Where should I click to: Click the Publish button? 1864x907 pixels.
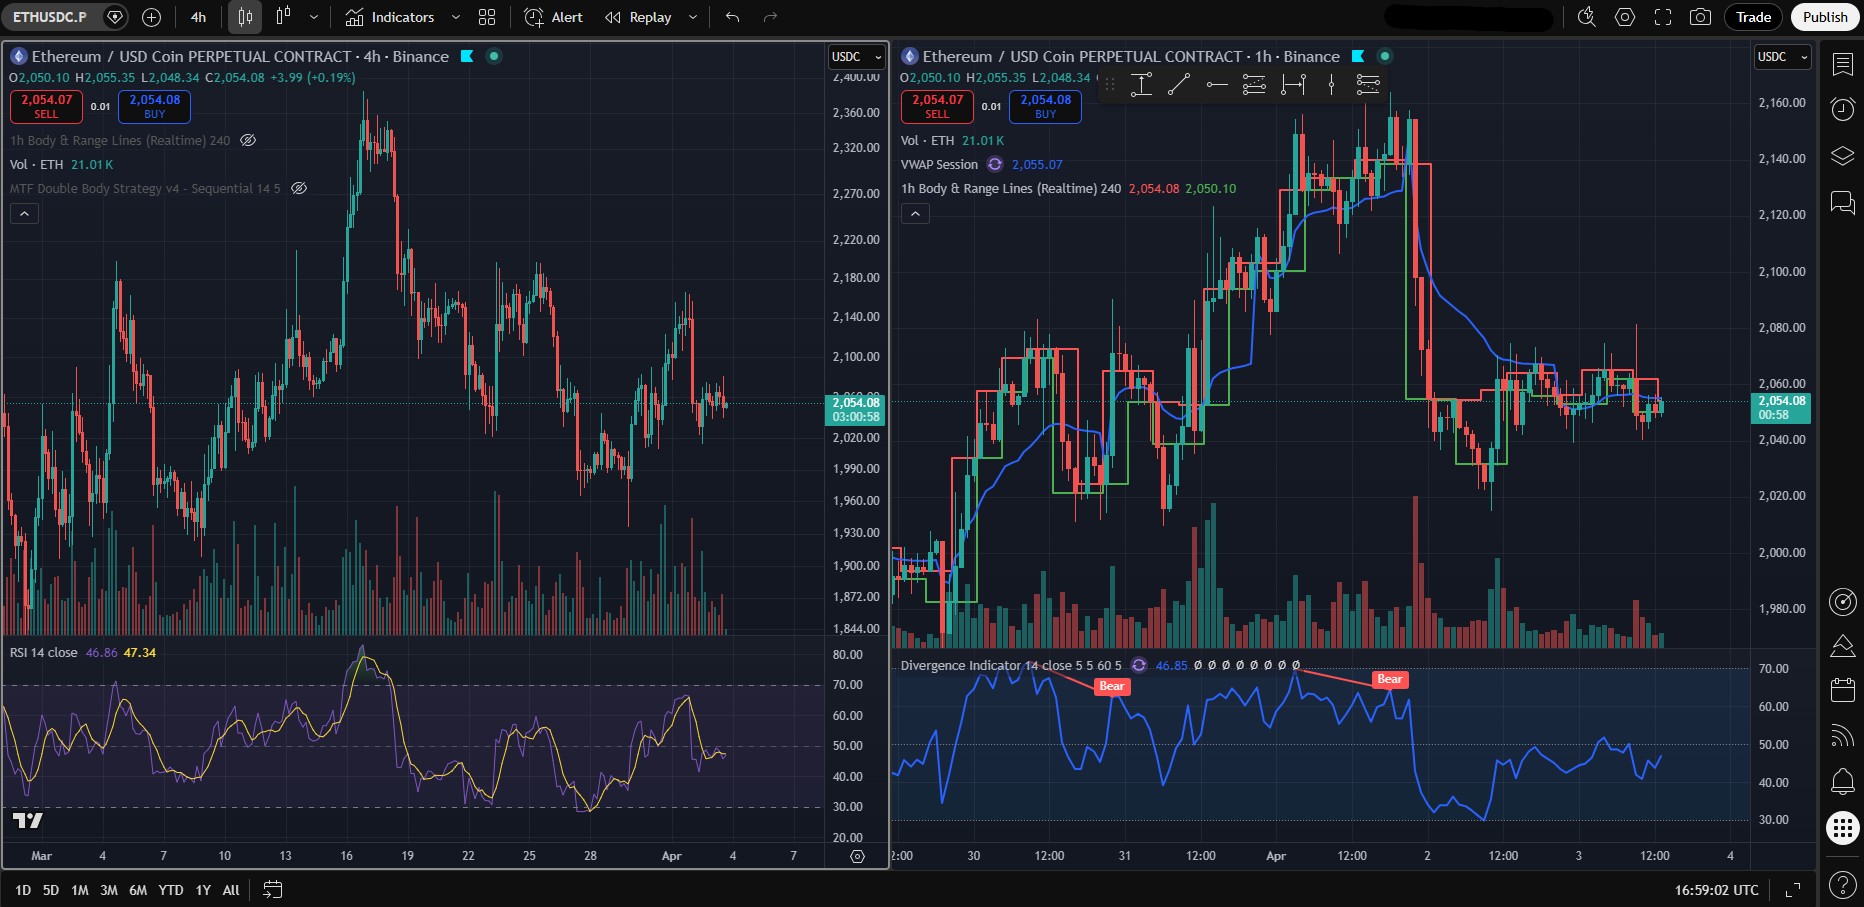click(x=1824, y=17)
